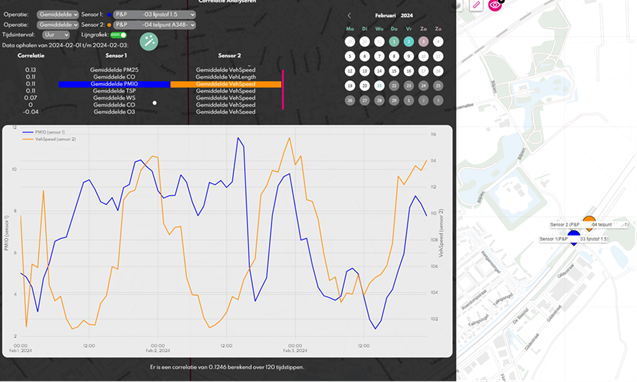
Task: Click the blue Sensor 1 color dot
Action: [x=109, y=15]
